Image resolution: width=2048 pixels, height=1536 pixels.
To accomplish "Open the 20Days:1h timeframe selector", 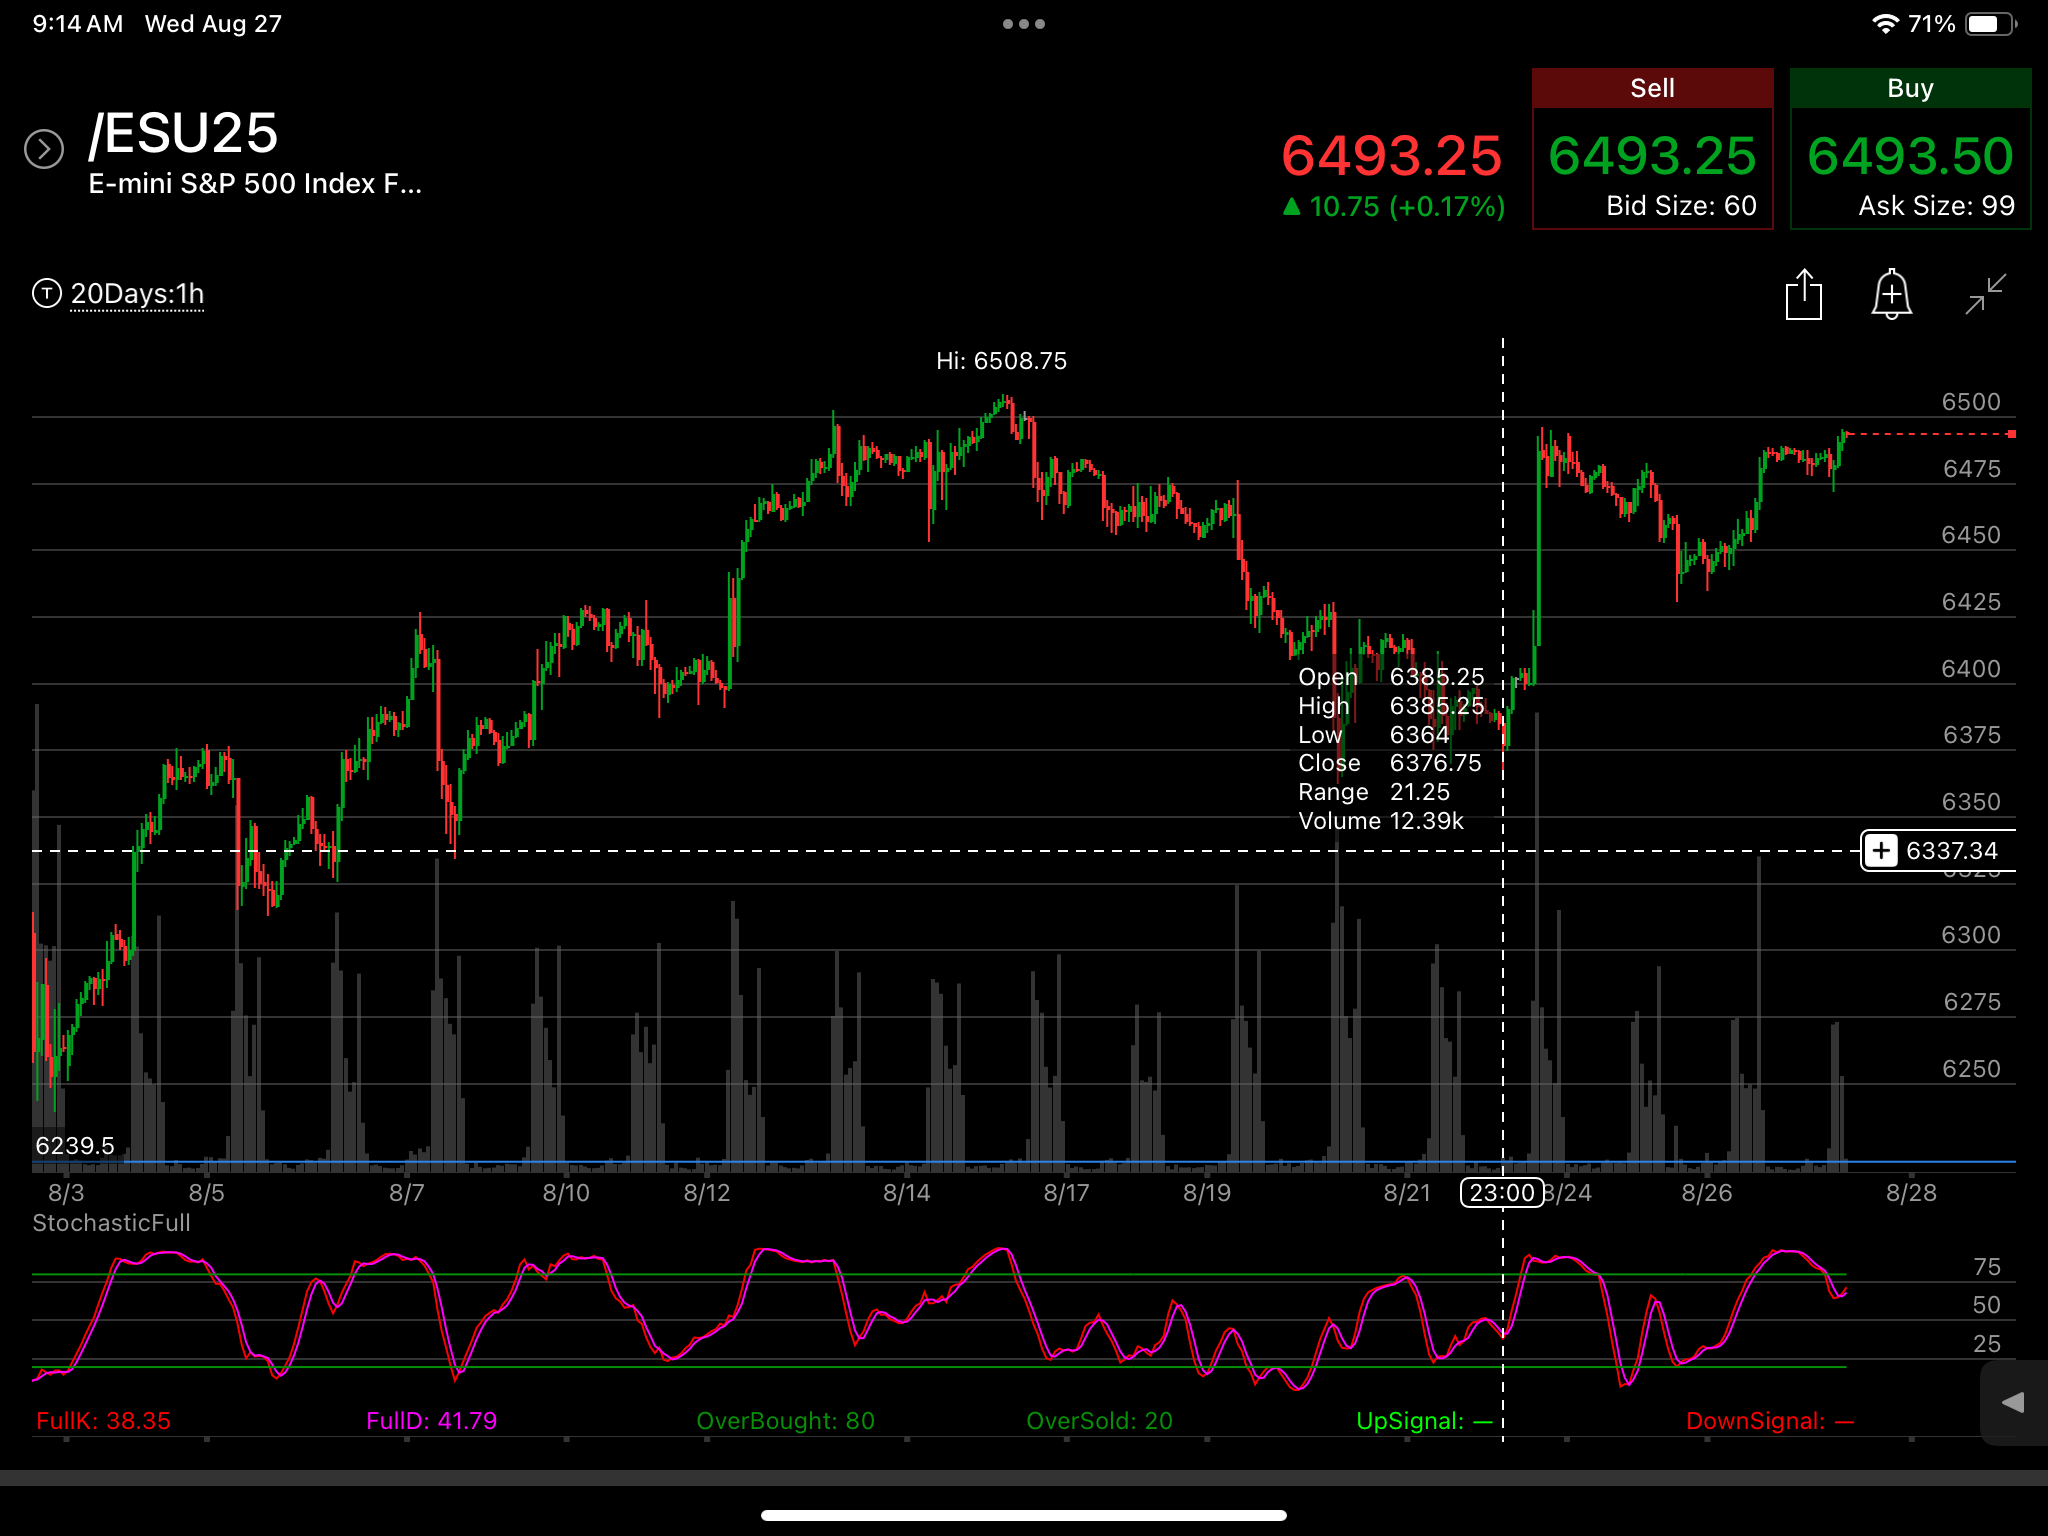I will pos(137,294).
